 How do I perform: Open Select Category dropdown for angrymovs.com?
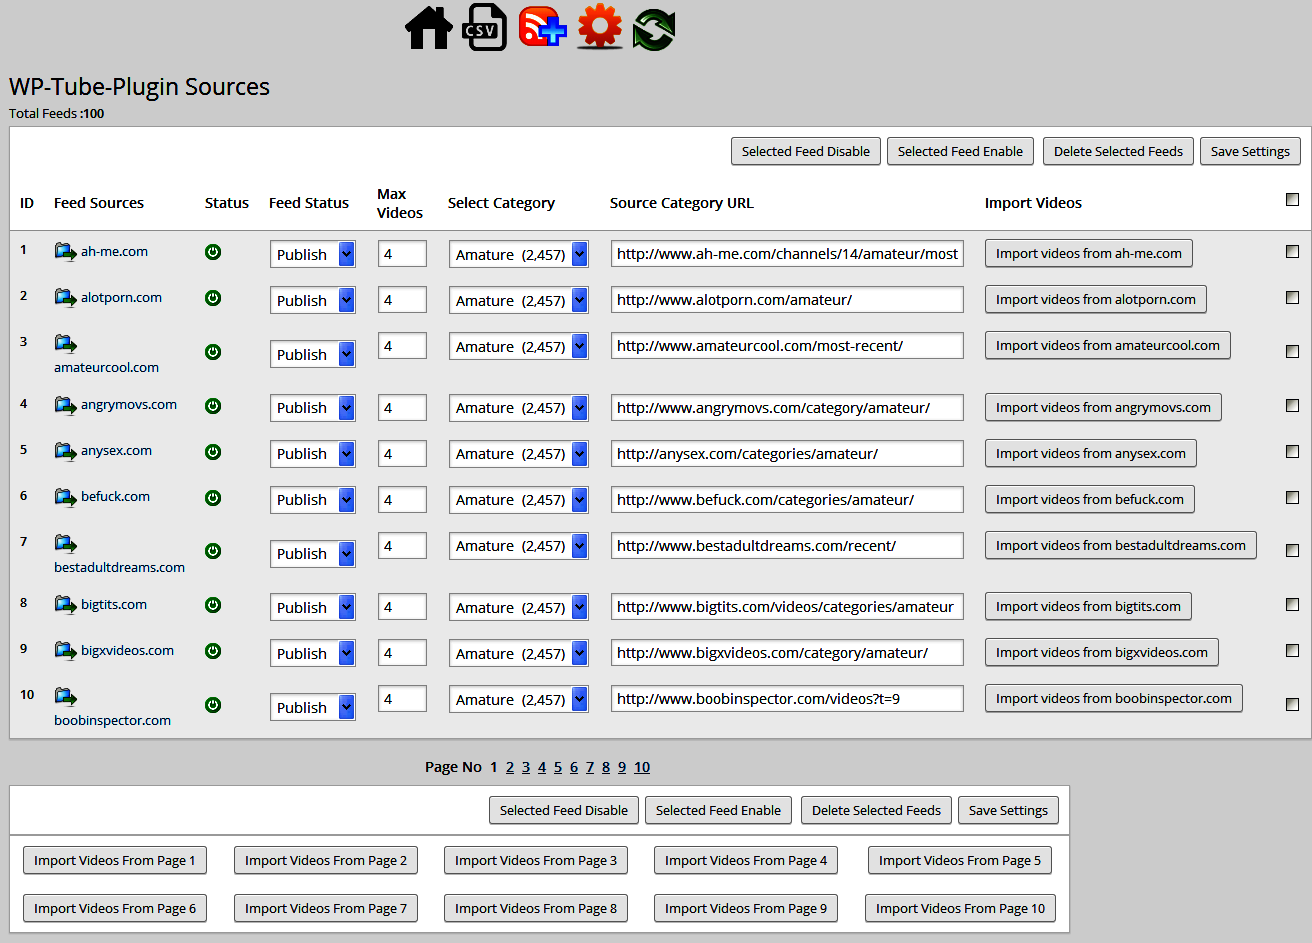pyautogui.click(x=519, y=407)
